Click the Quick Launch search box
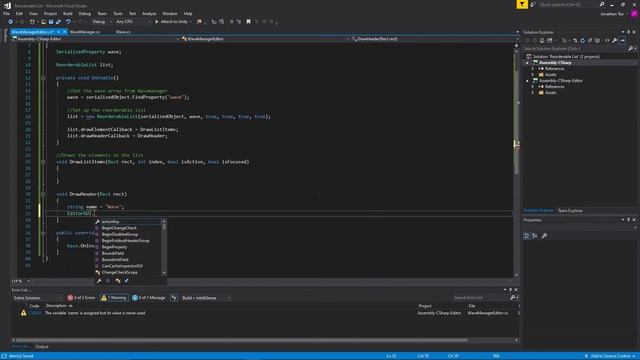640x360 pixels. point(569,4)
